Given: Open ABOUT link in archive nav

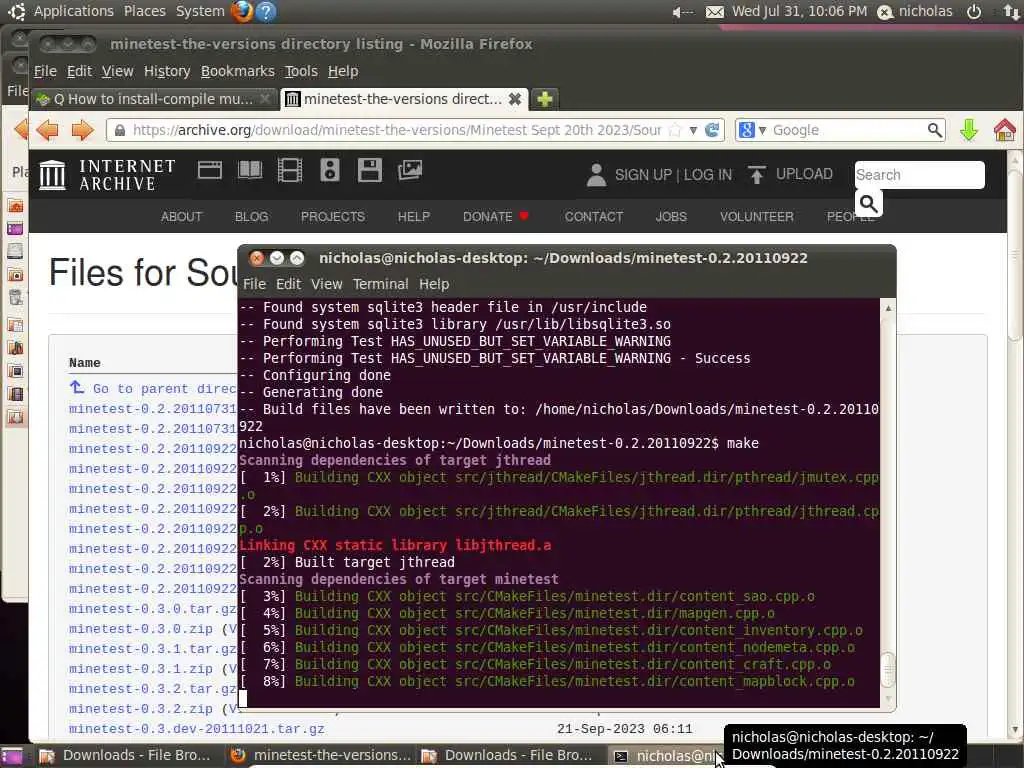Looking at the screenshot, I should [181, 217].
